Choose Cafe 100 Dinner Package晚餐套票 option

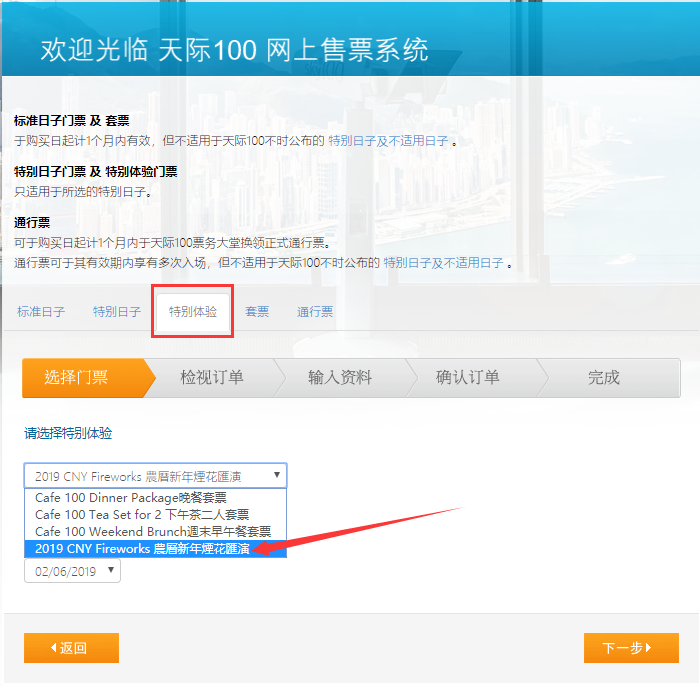click(x=155, y=498)
